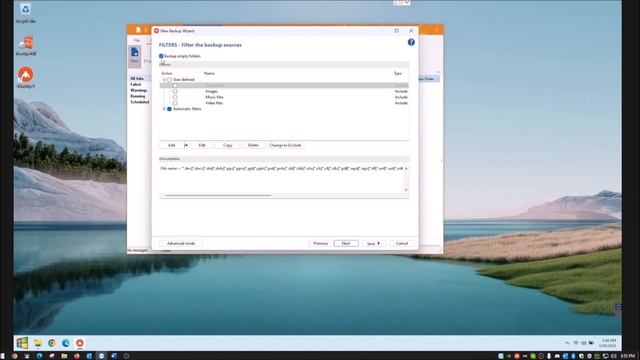Click the Windows Start button on the light taskbar
640x360 pixels.
click(22, 343)
